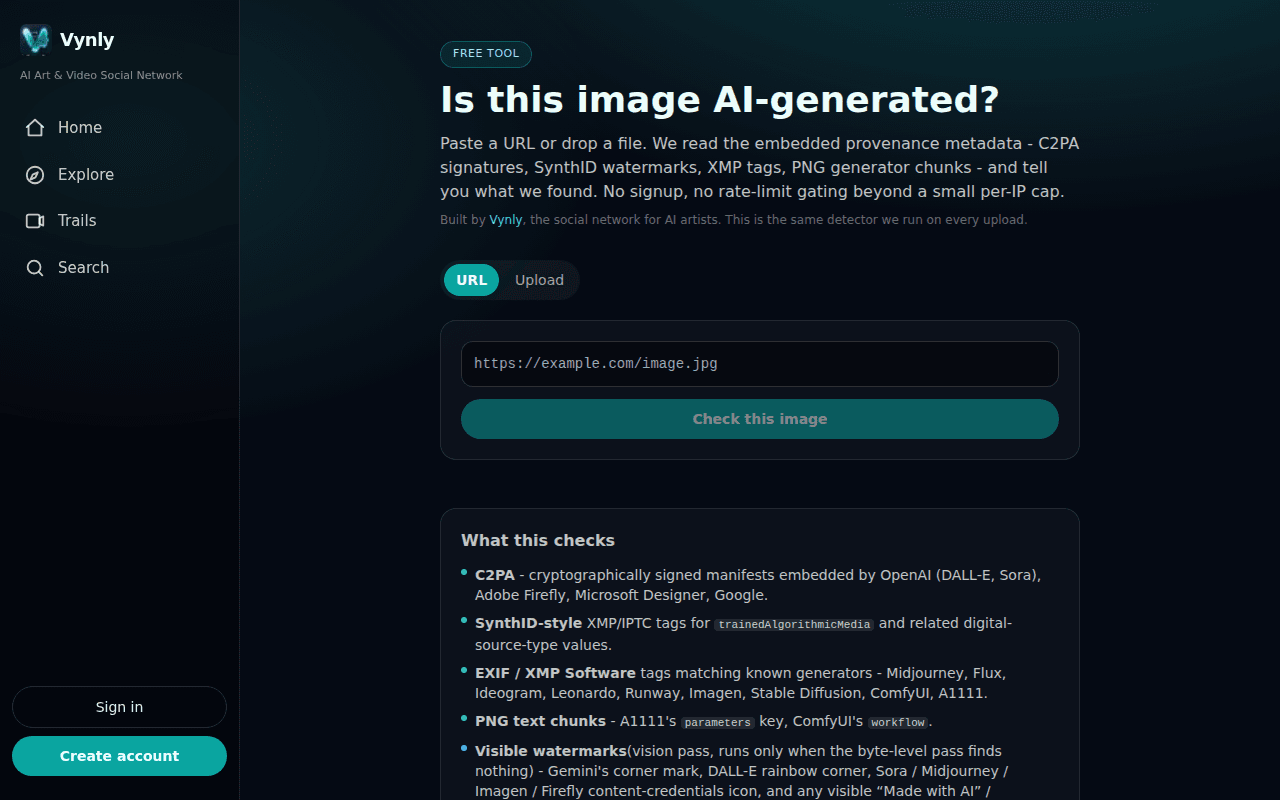Click the FREE TOOL badge

(x=486, y=54)
